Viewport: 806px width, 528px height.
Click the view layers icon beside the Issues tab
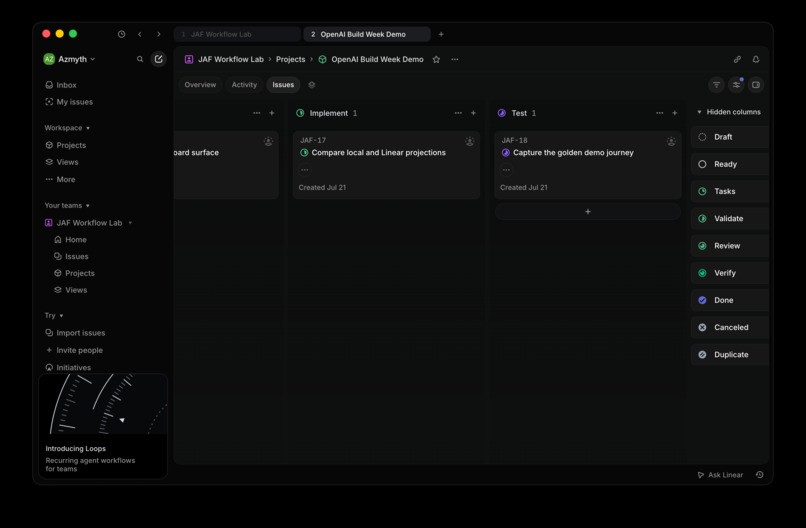312,85
